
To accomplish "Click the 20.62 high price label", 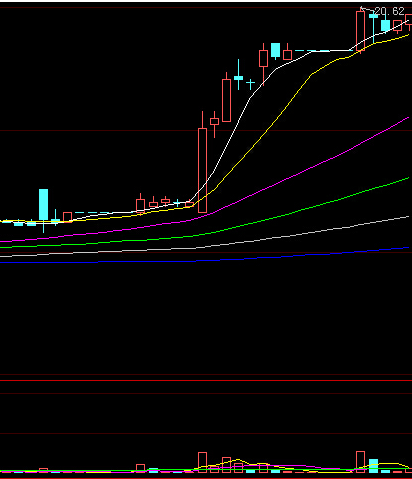I will (x=389, y=12).
